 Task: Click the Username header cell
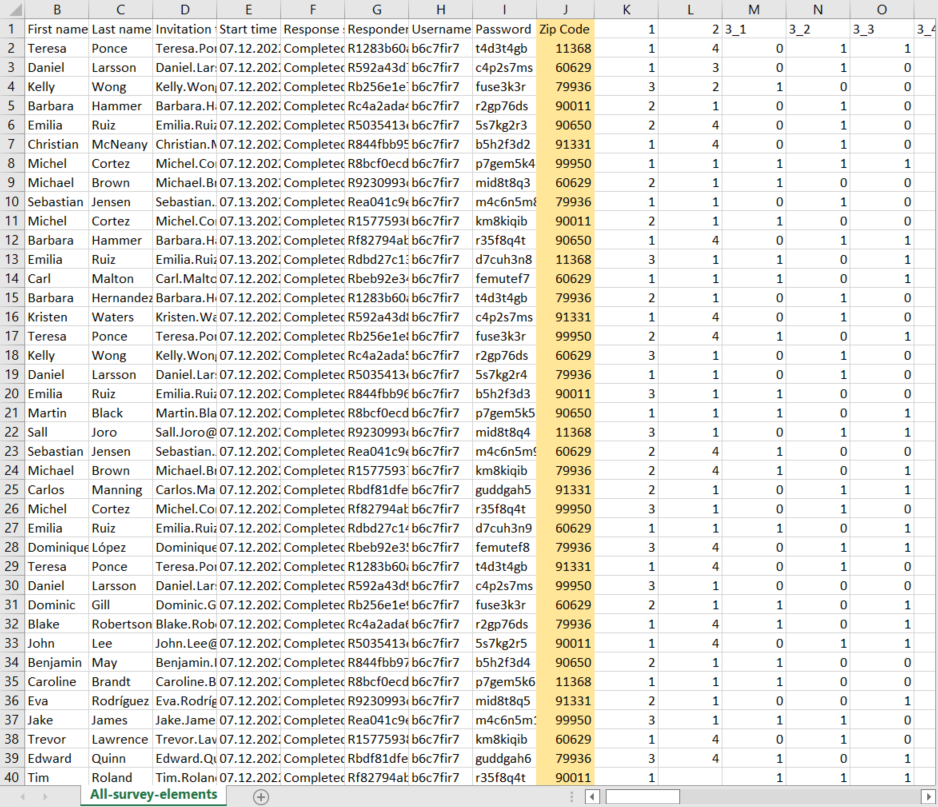440,29
